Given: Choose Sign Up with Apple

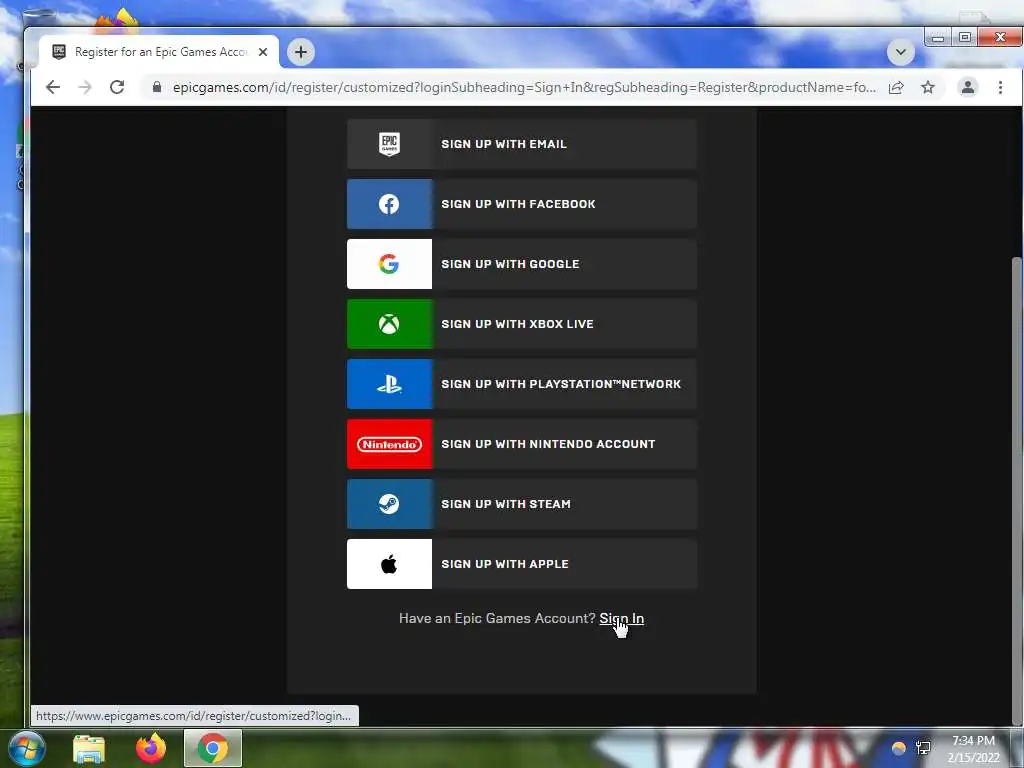Looking at the screenshot, I should (x=521, y=564).
